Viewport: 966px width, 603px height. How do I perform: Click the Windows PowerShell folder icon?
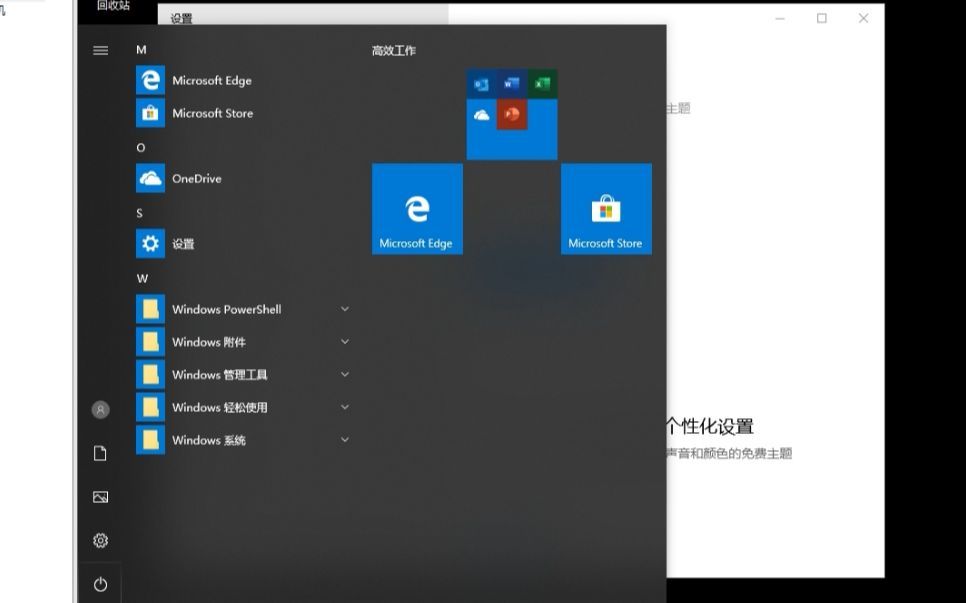pyautogui.click(x=150, y=309)
